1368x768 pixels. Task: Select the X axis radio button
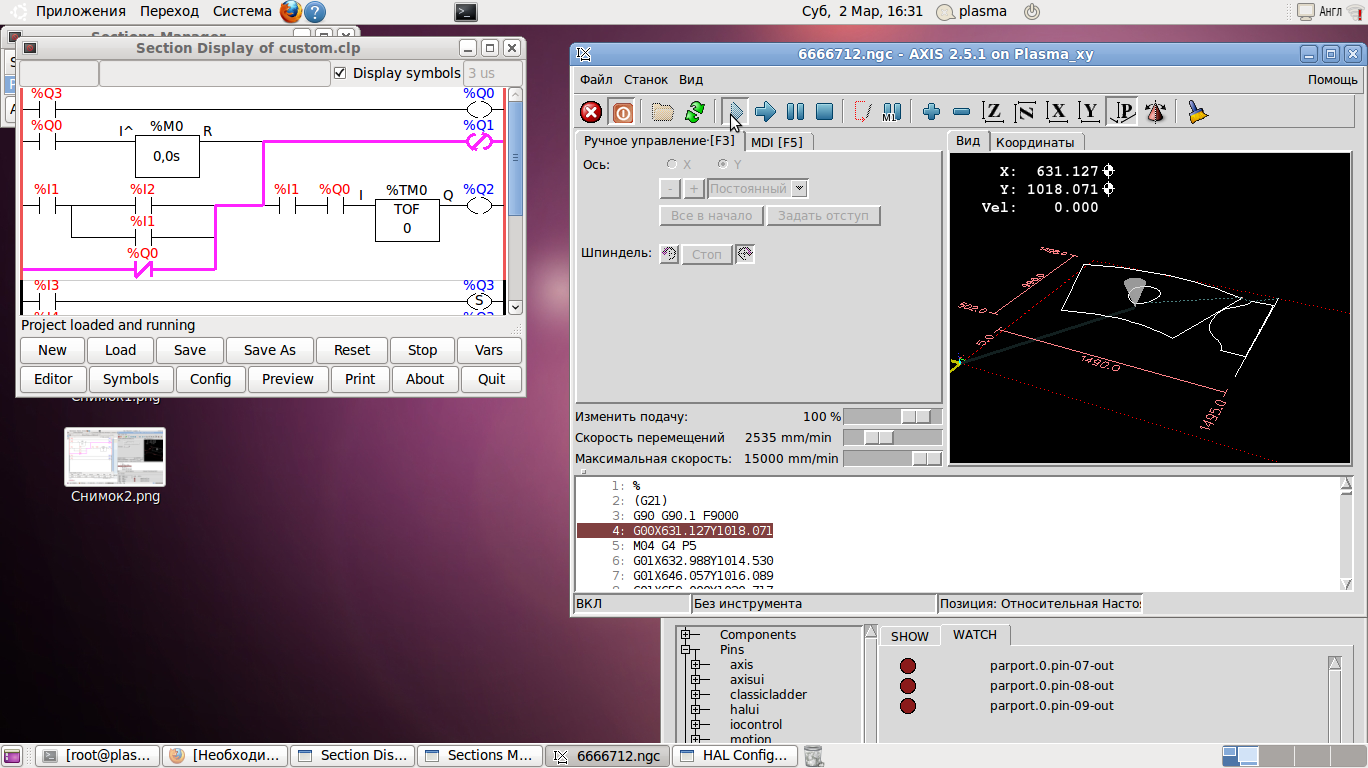click(x=672, y=164)
